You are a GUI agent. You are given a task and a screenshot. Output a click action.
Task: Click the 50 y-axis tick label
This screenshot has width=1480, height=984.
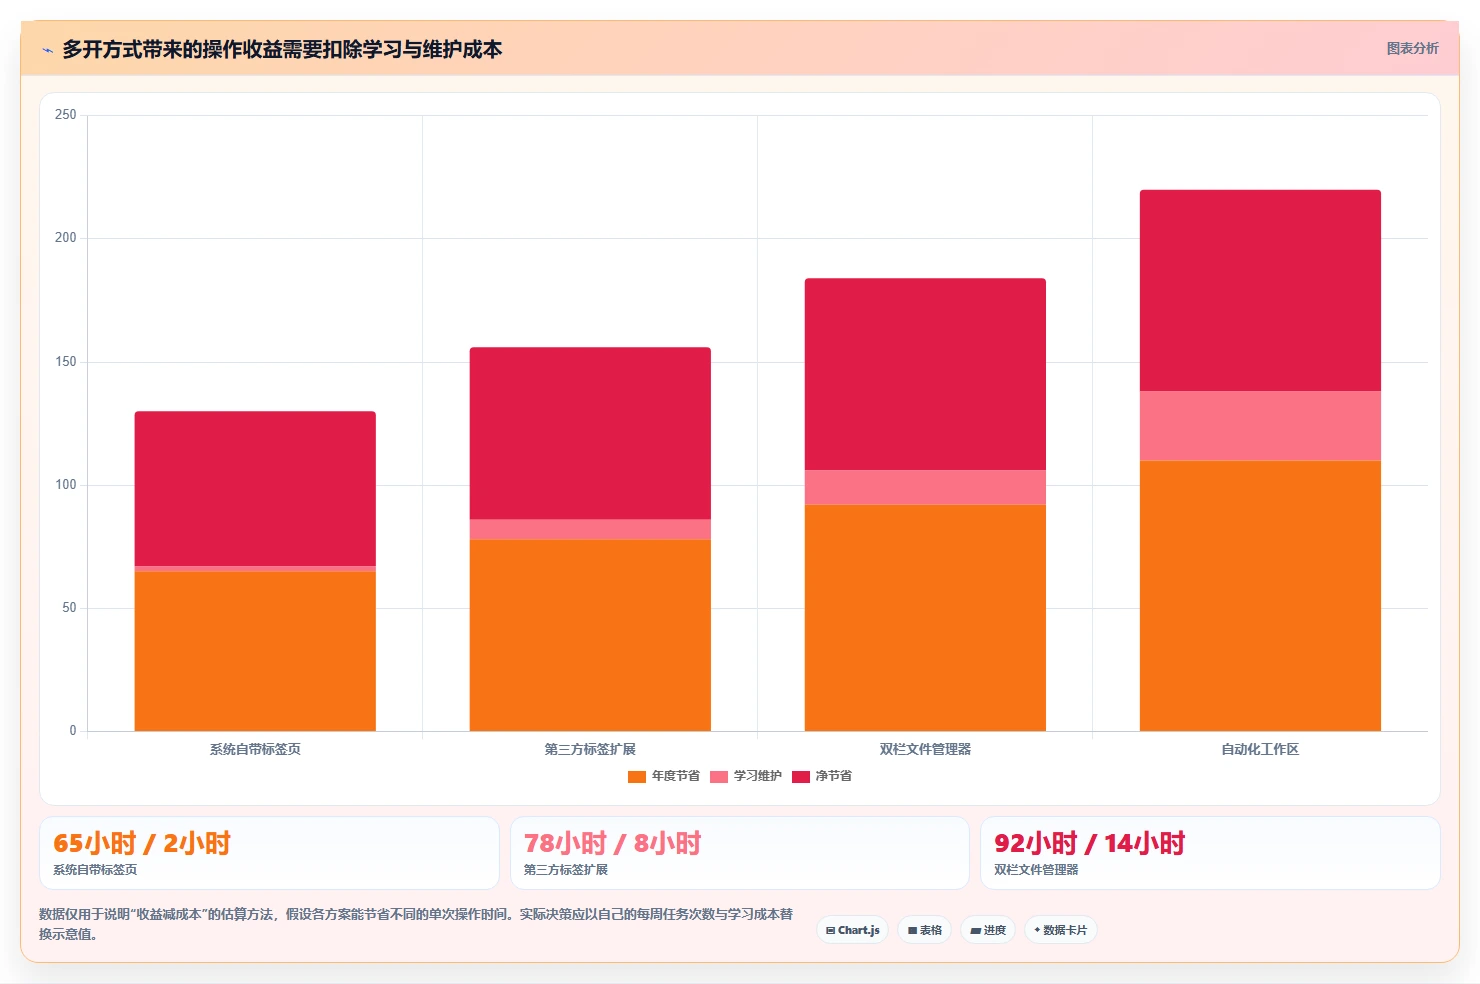pyautogui.click(x=69, y=608)
